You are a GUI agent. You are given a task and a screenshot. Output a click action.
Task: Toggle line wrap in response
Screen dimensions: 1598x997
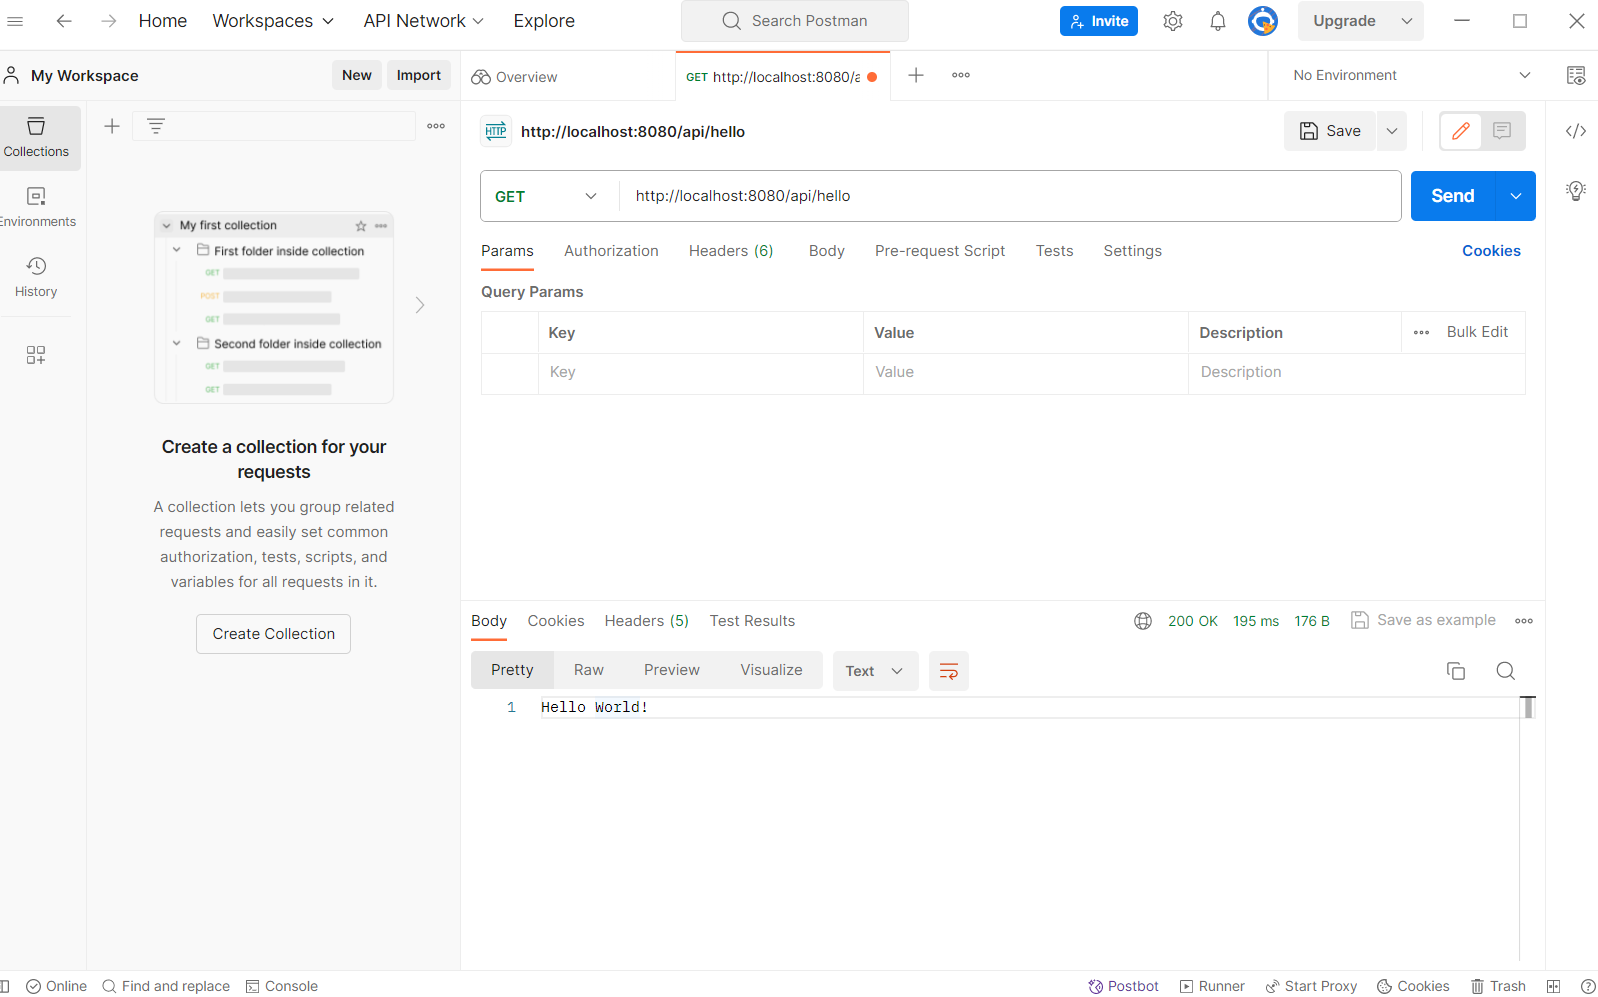(949, 671)
